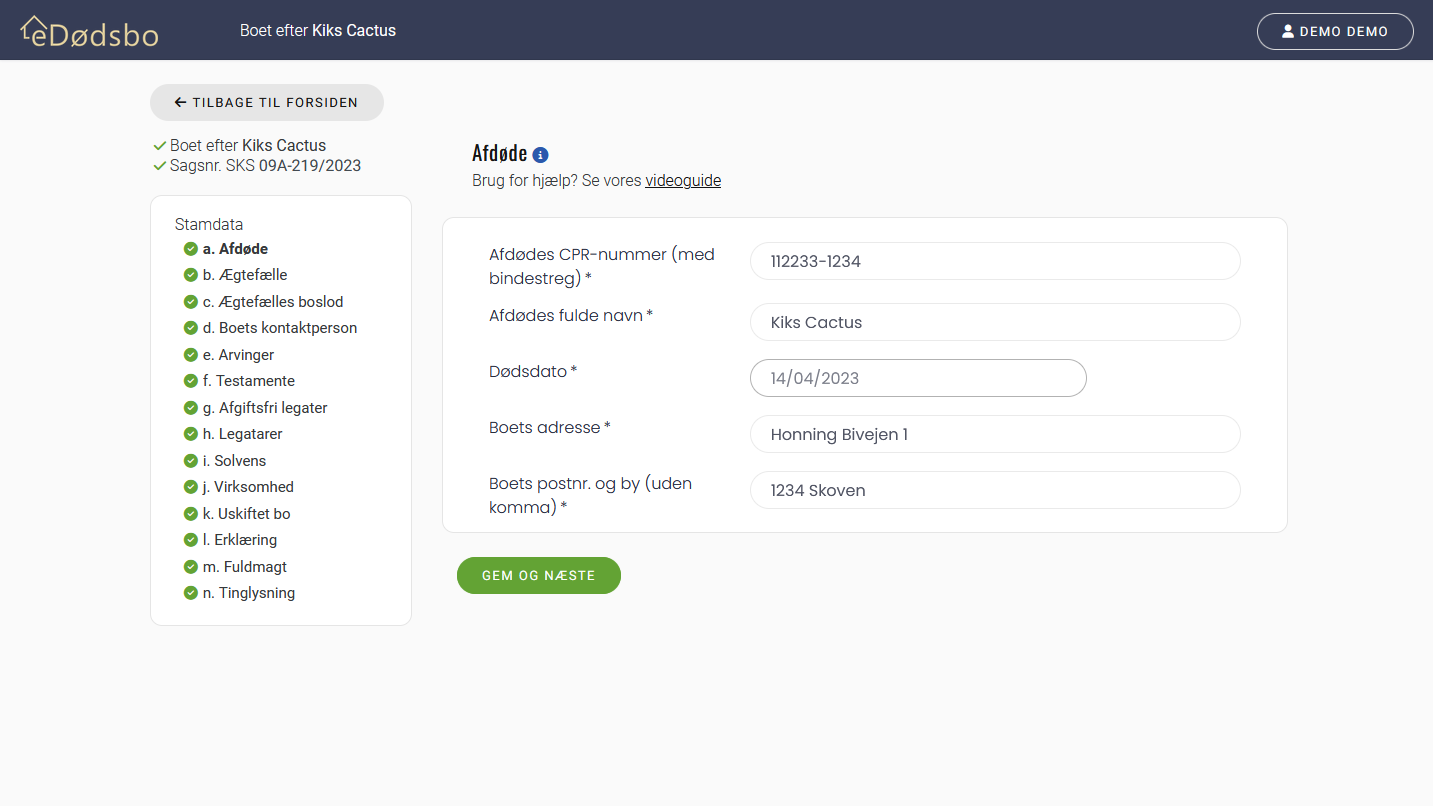Click the green checkmark beside Tinglysning
This screenshot has height=806, width=1433.
(x=190, y=593)
